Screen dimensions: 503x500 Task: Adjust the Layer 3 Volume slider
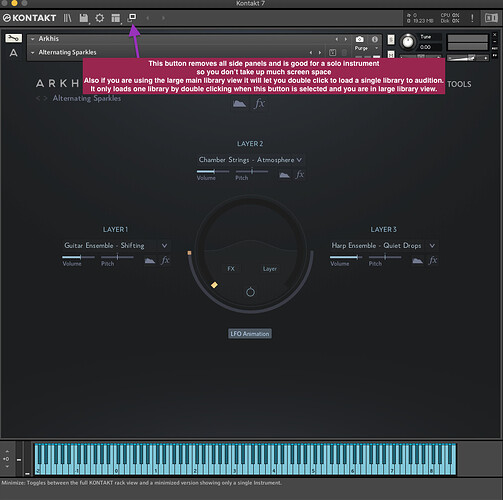point(347,257)
